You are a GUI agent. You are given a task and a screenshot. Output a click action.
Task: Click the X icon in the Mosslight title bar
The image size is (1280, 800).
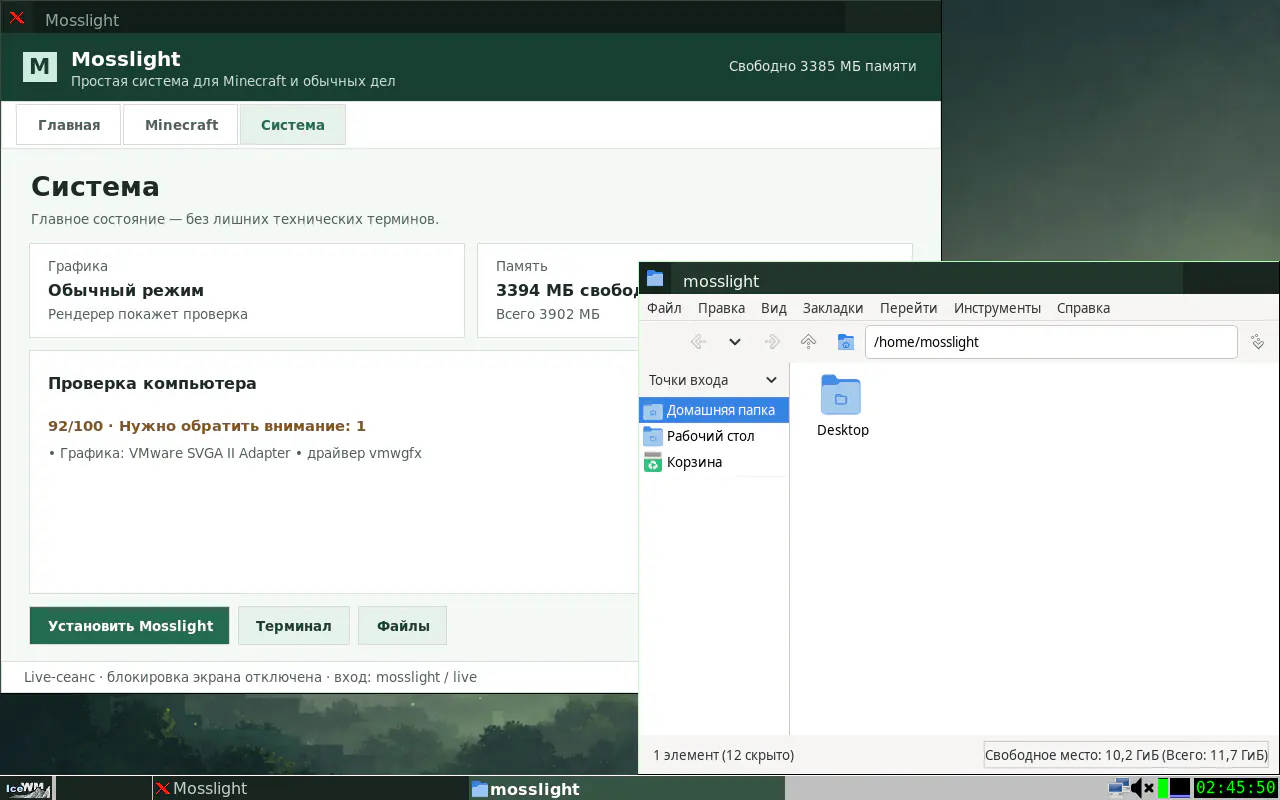pos(17,18)
